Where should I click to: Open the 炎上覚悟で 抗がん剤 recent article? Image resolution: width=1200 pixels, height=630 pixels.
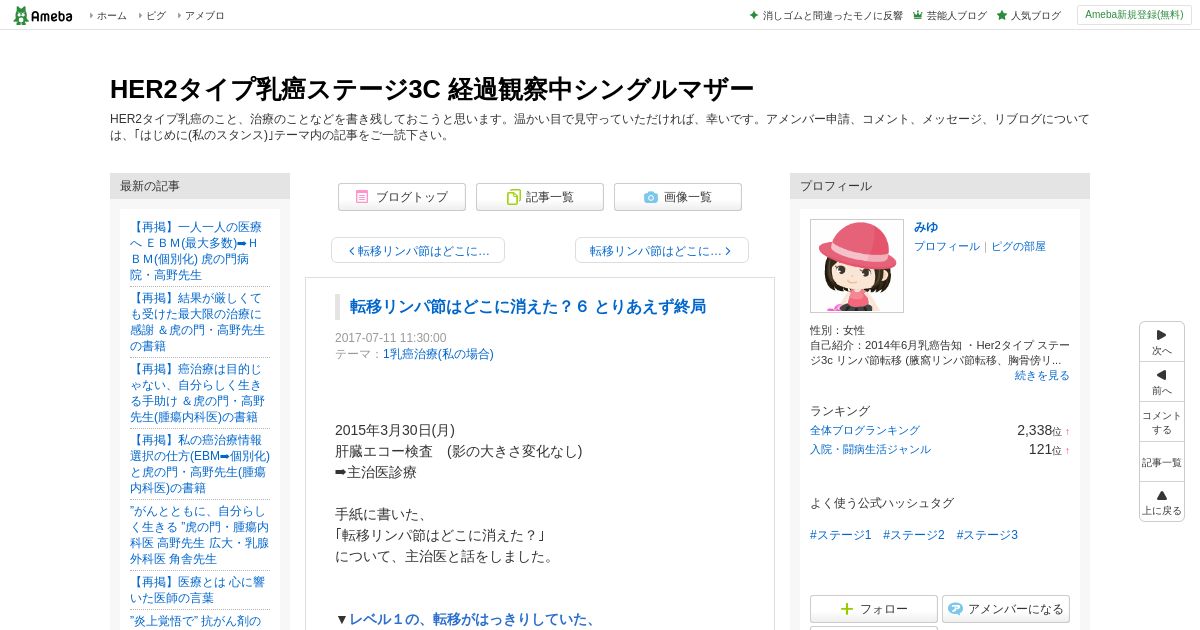(195, 621)
